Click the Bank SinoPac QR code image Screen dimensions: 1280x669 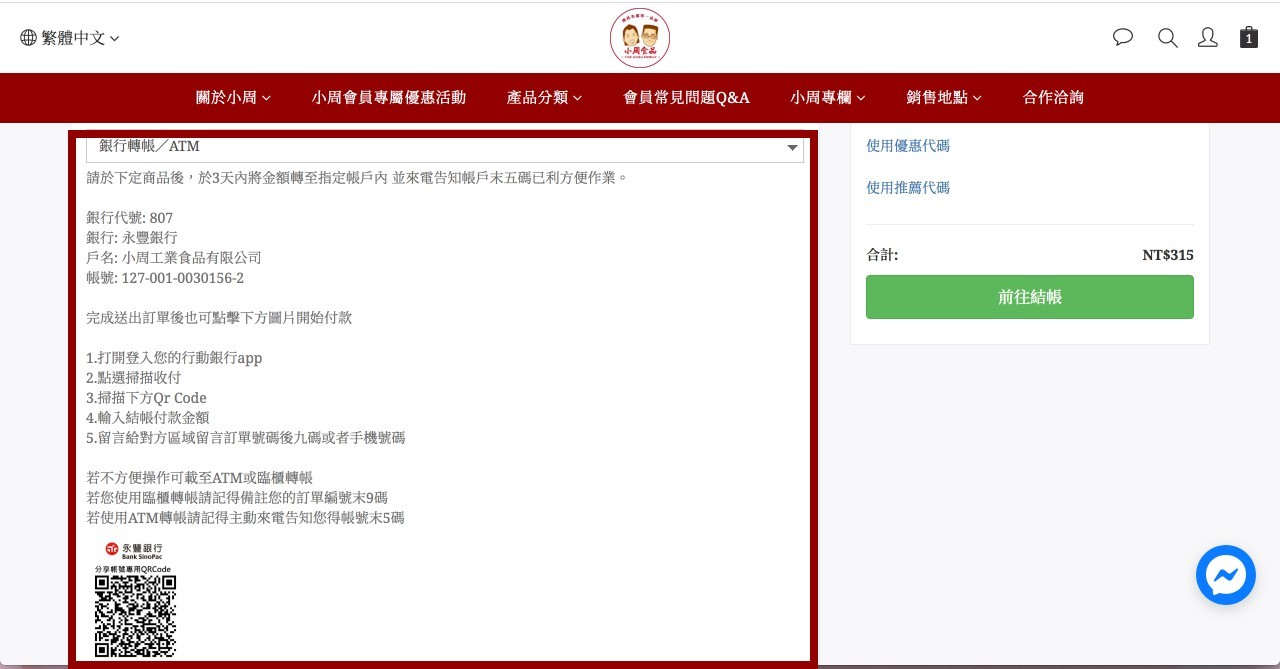[135, 600]
